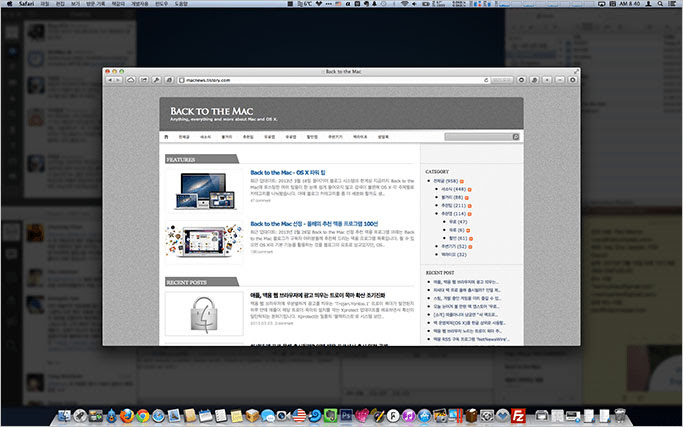Open the category link with count (211)
The width and height of the screenshot is (683, 427).
[453, 205]
